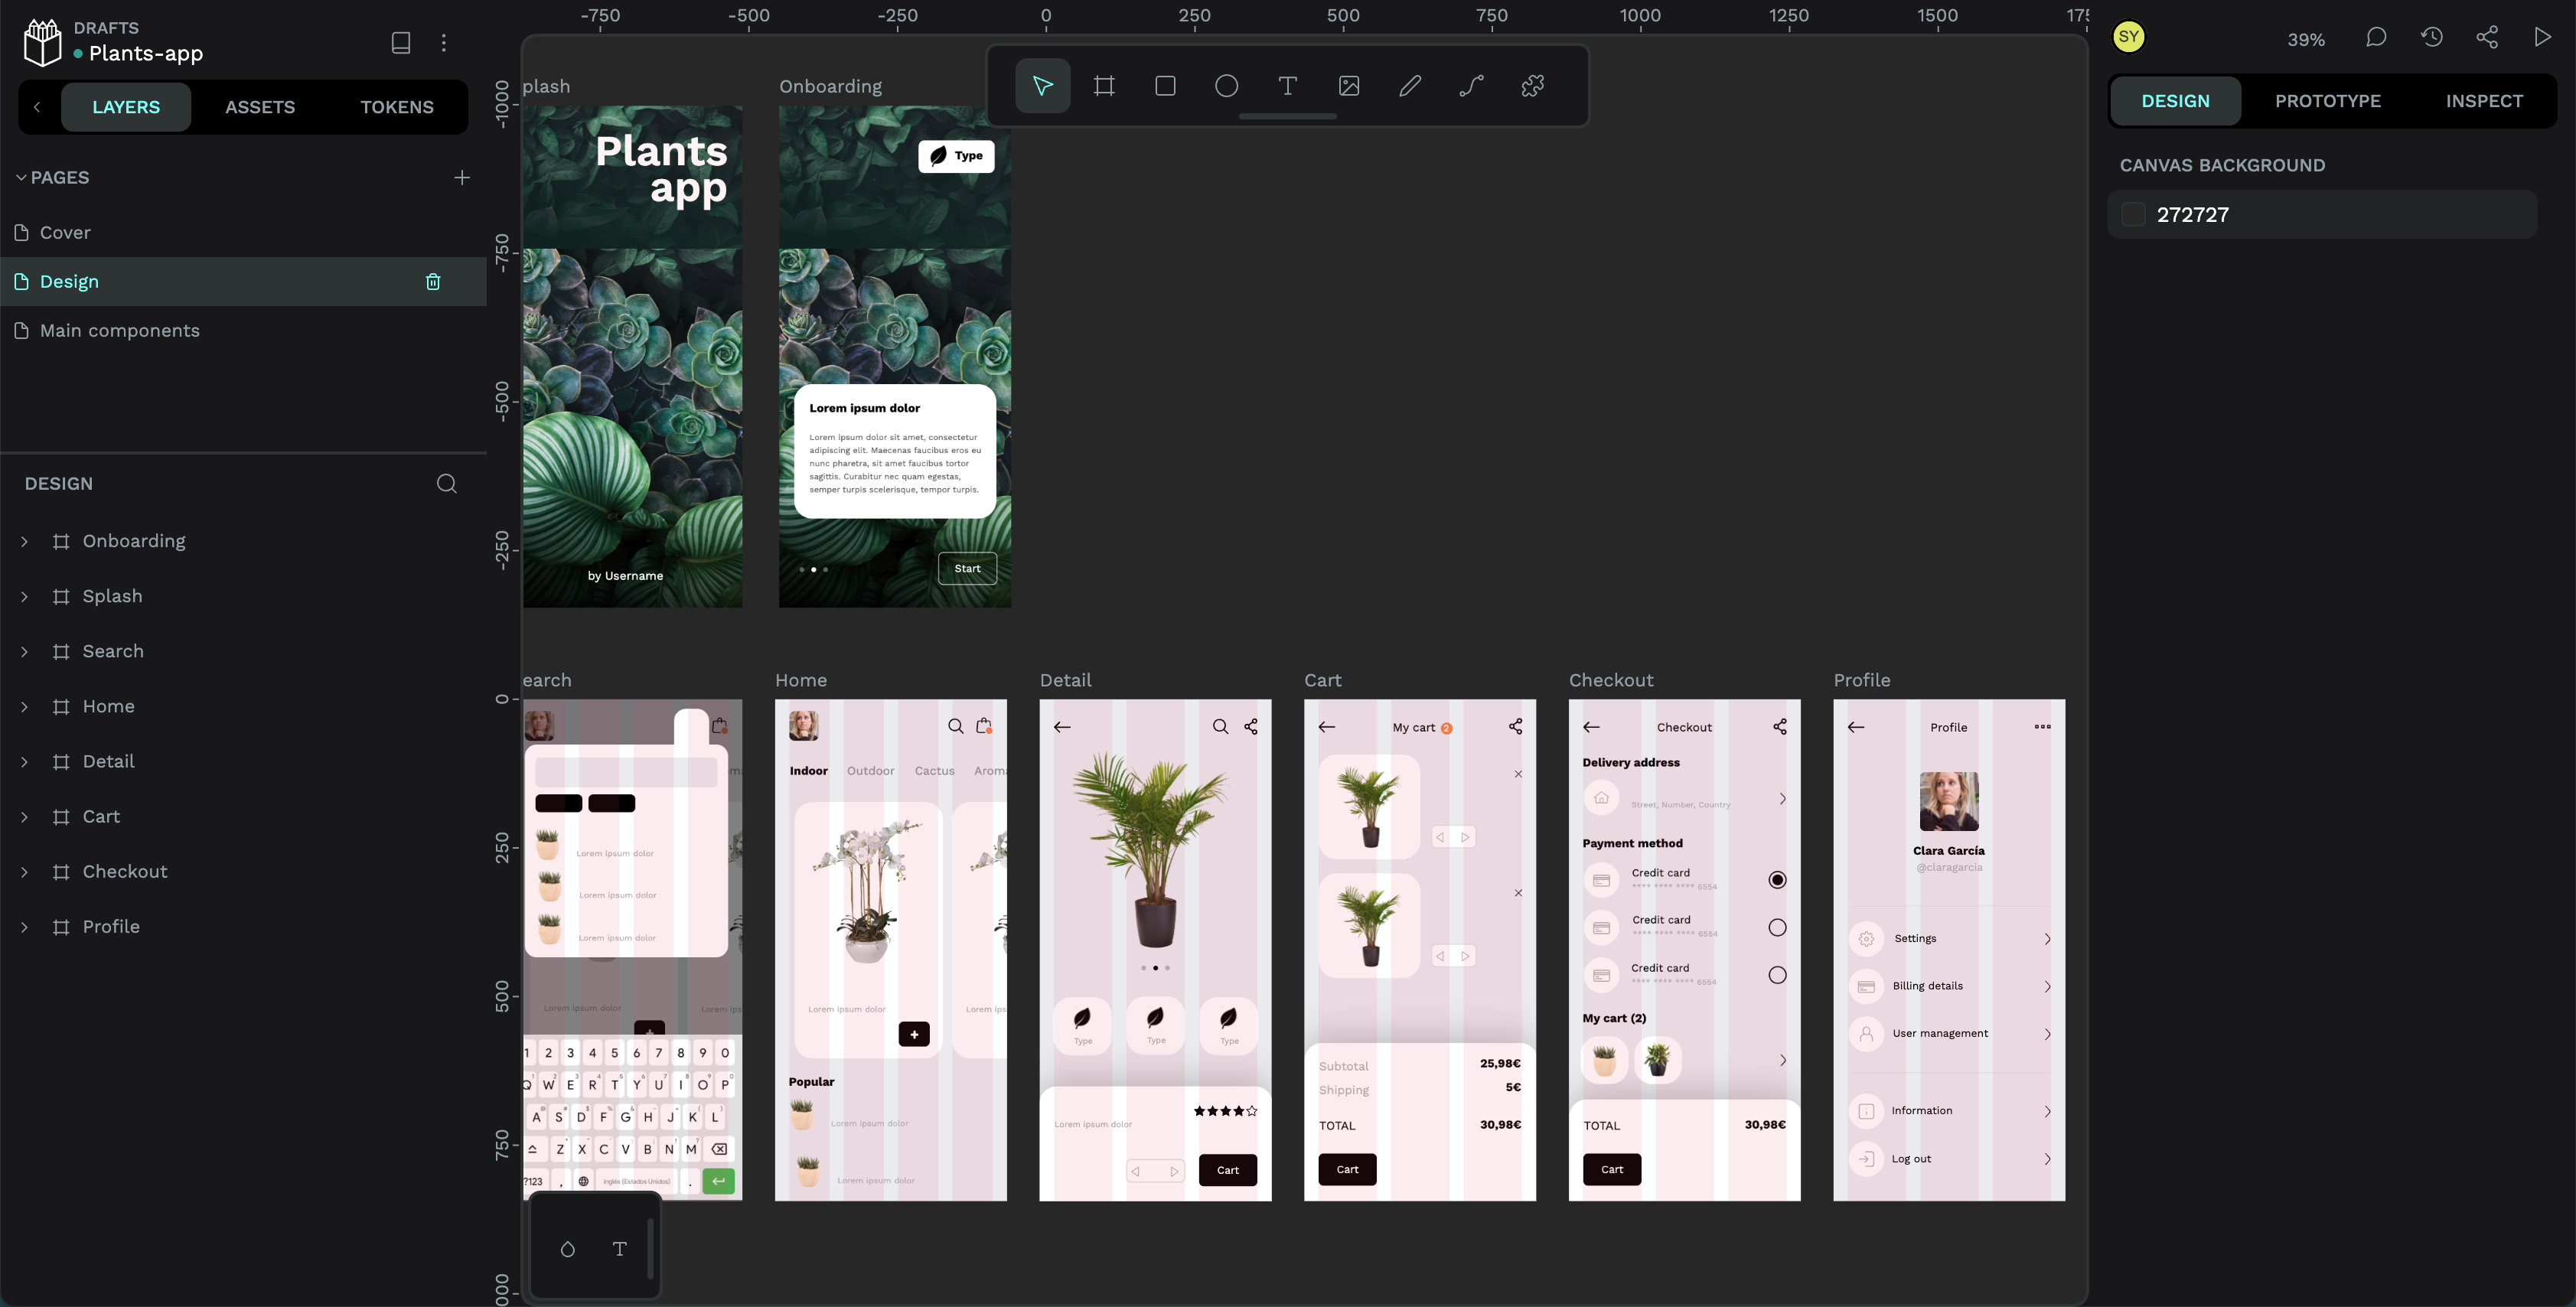Expand the Onboarding layer
The width and height of the screenshot is (2576, 1307).
pyautogui.click(x=25, y=541)
